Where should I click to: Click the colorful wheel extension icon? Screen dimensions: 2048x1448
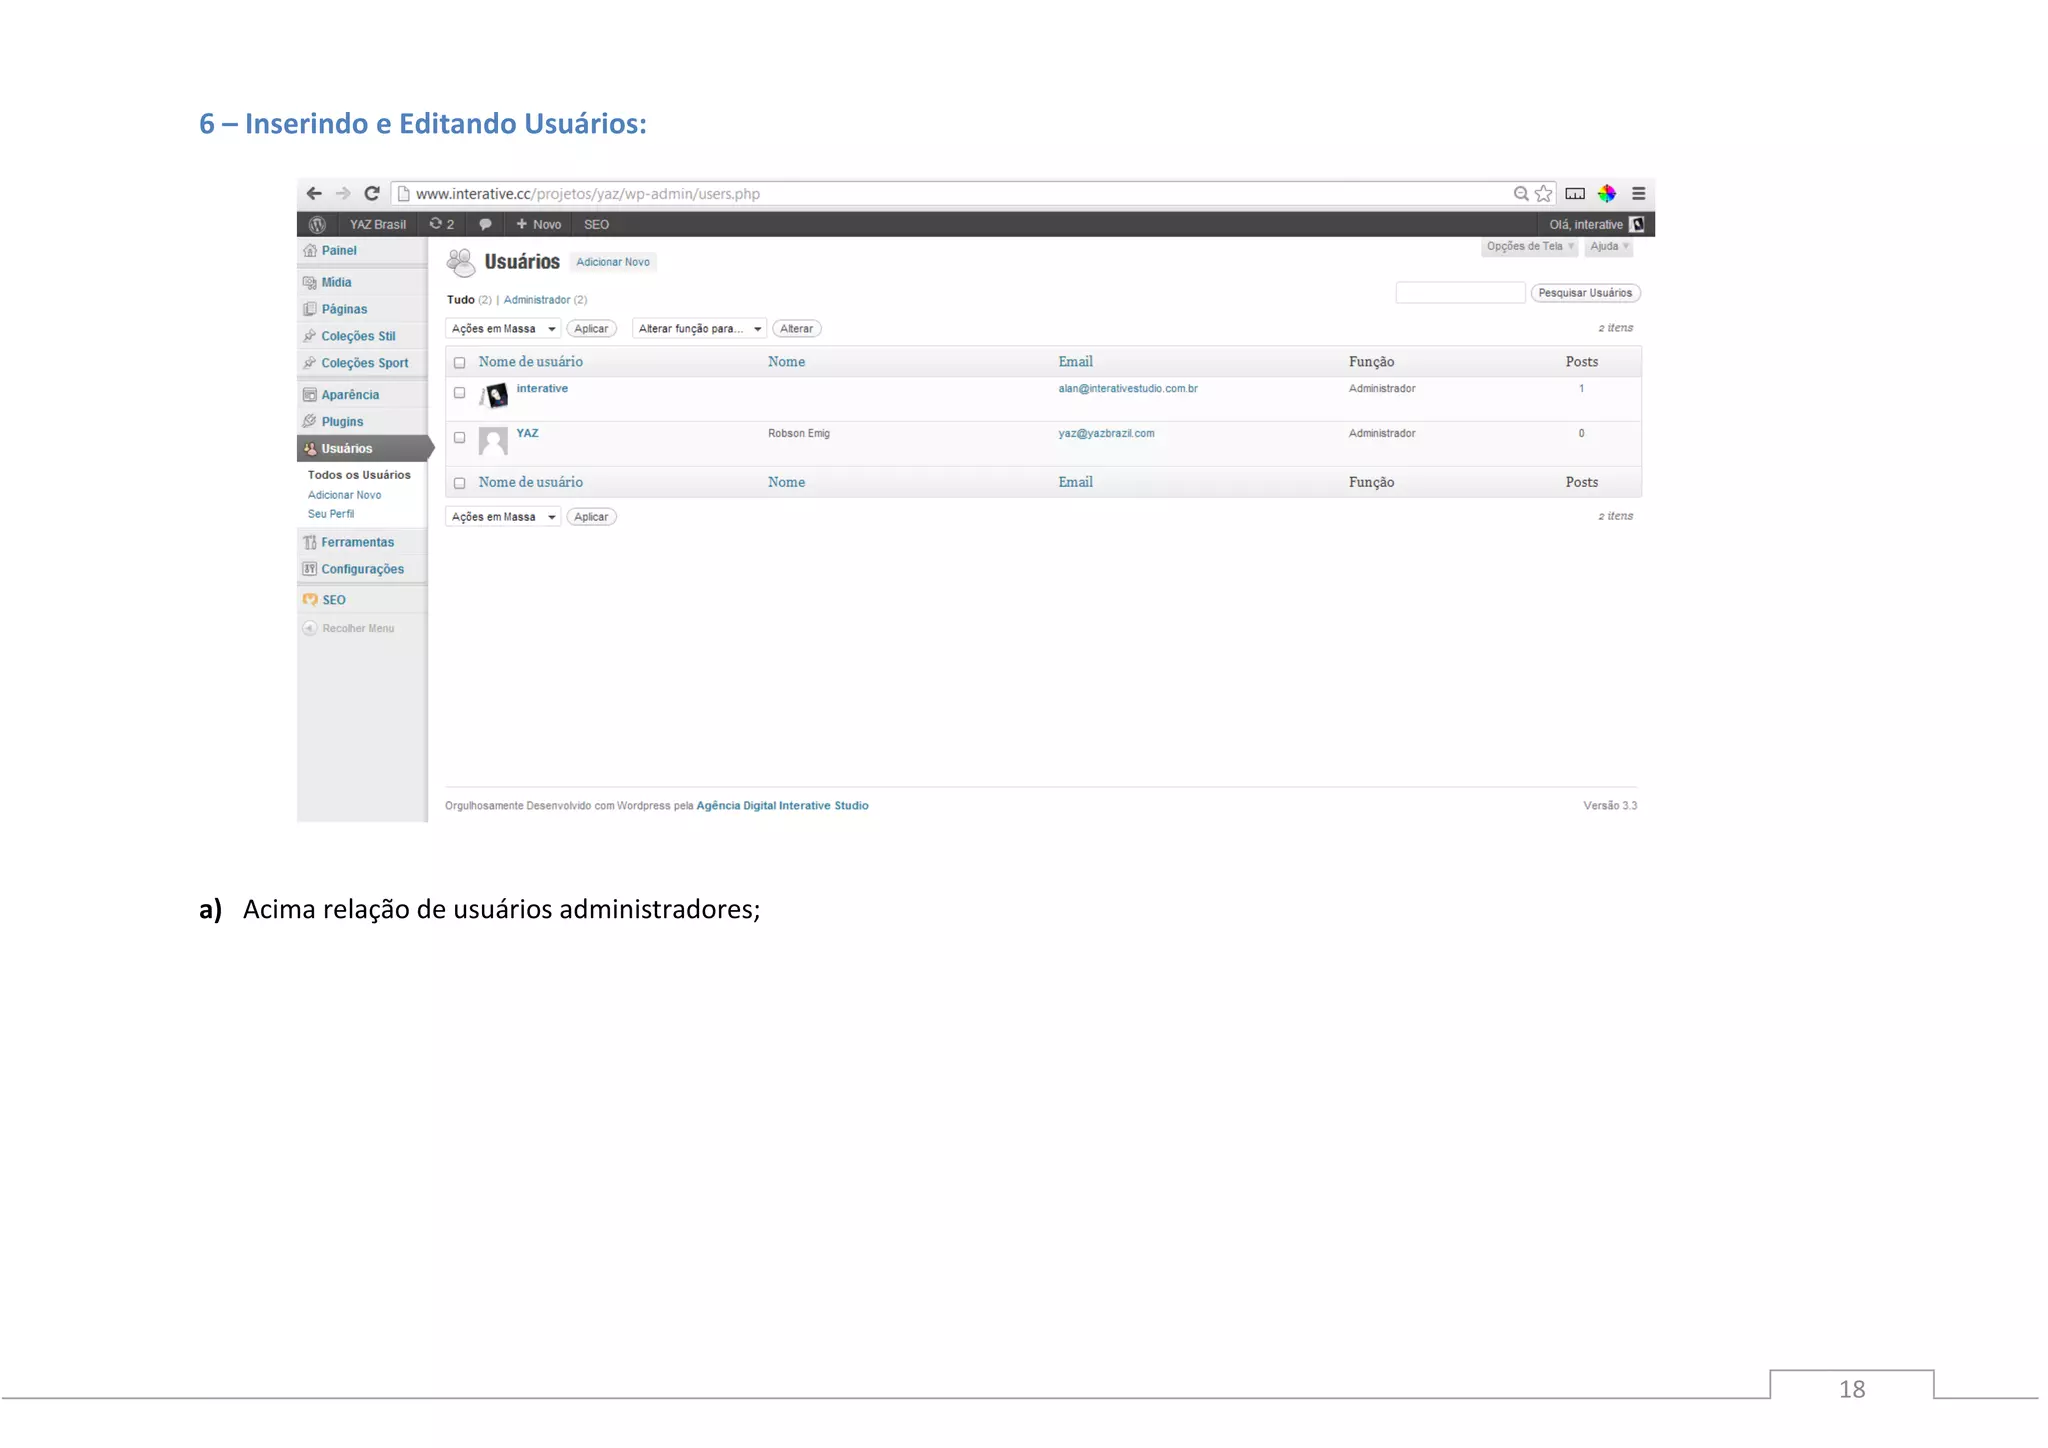point(1606,193)
